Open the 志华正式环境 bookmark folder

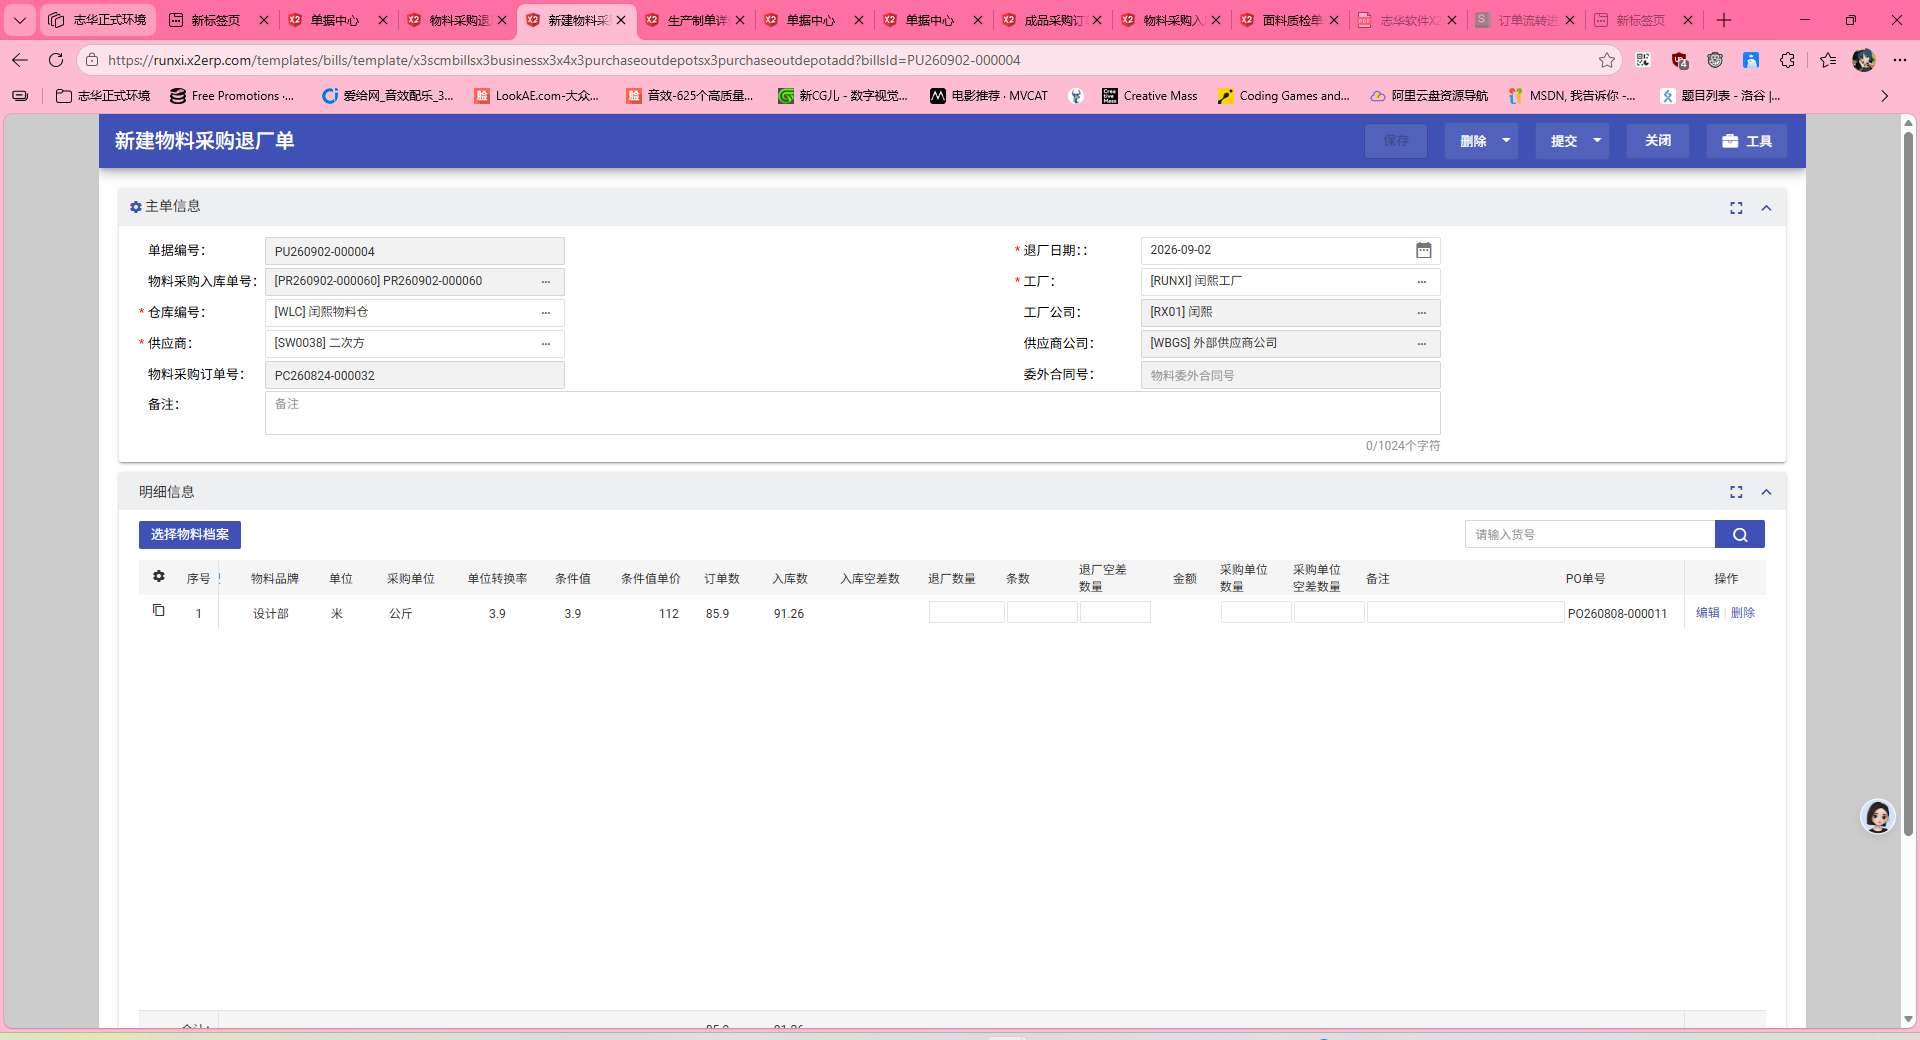[103, 96]
